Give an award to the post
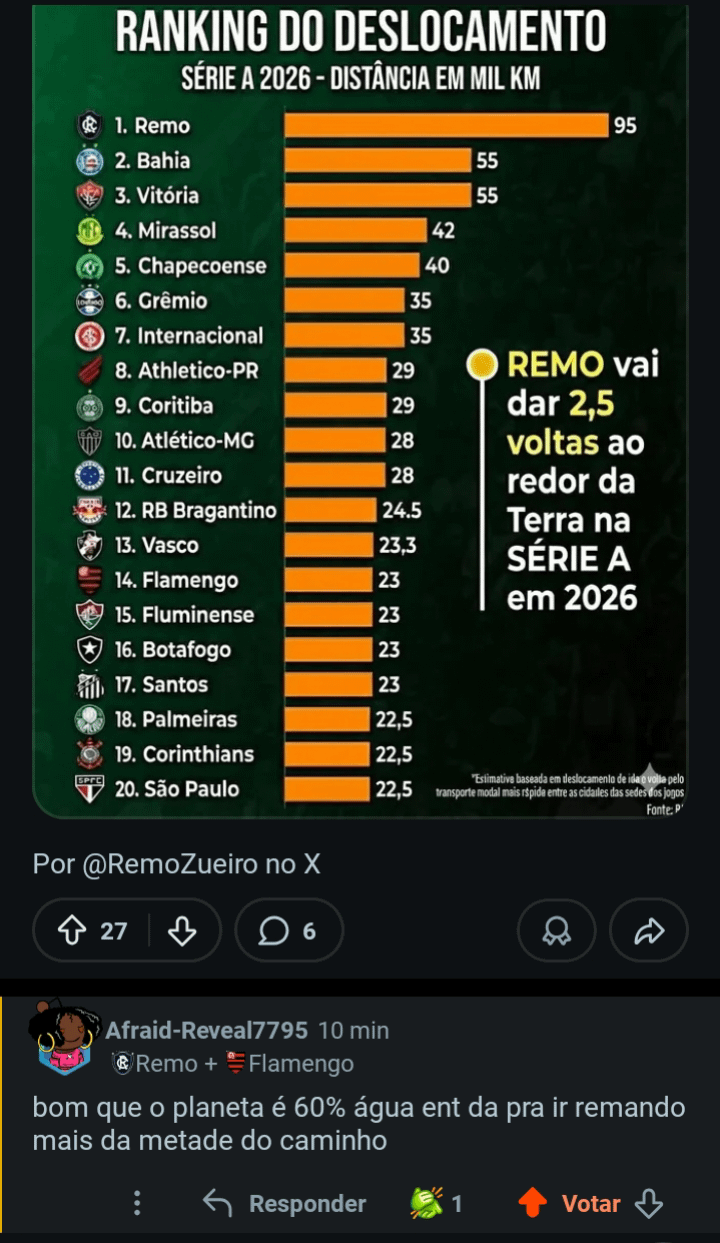The width and height of the screenshot is (720, 1243). tap(556, 931)
